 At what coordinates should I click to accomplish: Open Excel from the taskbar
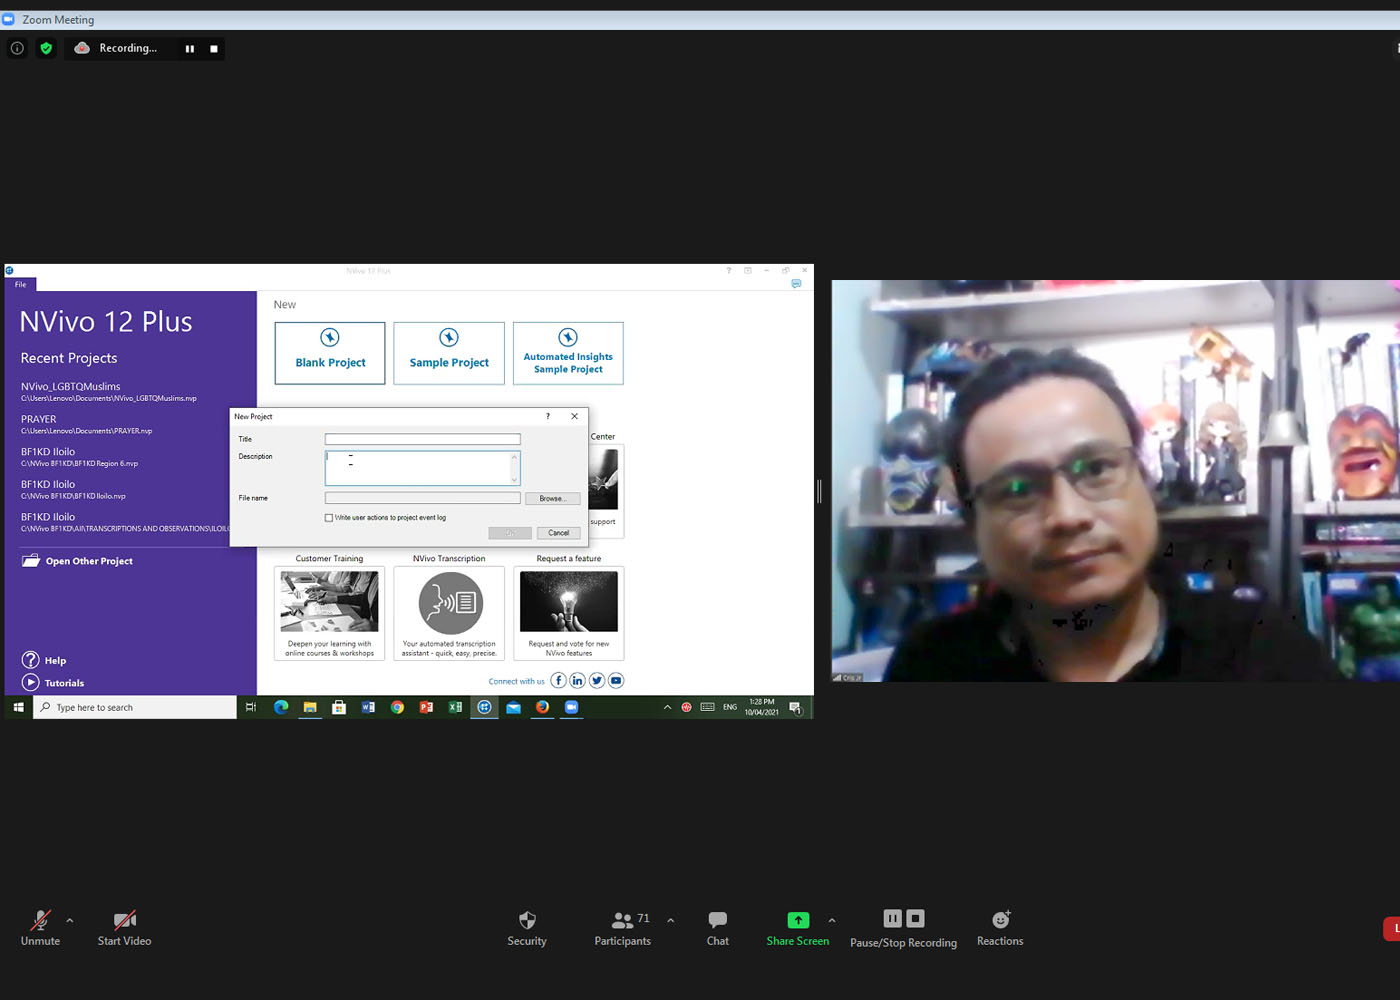tap(455, 707)
